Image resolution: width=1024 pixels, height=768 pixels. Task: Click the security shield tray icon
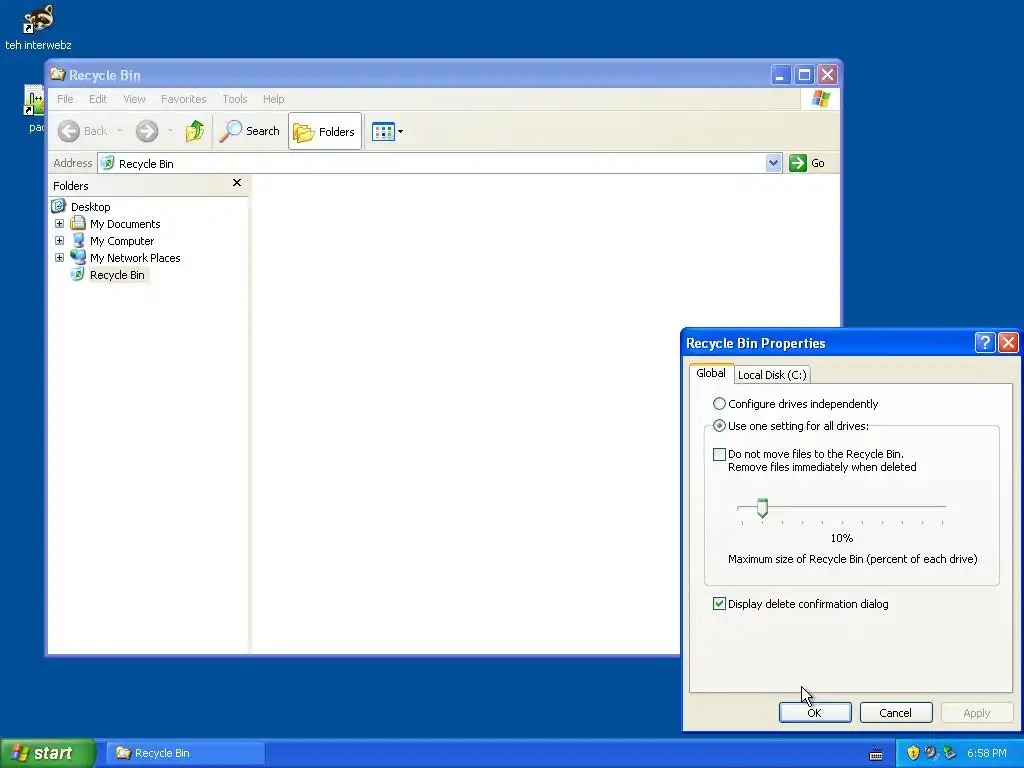pos(913,753)
